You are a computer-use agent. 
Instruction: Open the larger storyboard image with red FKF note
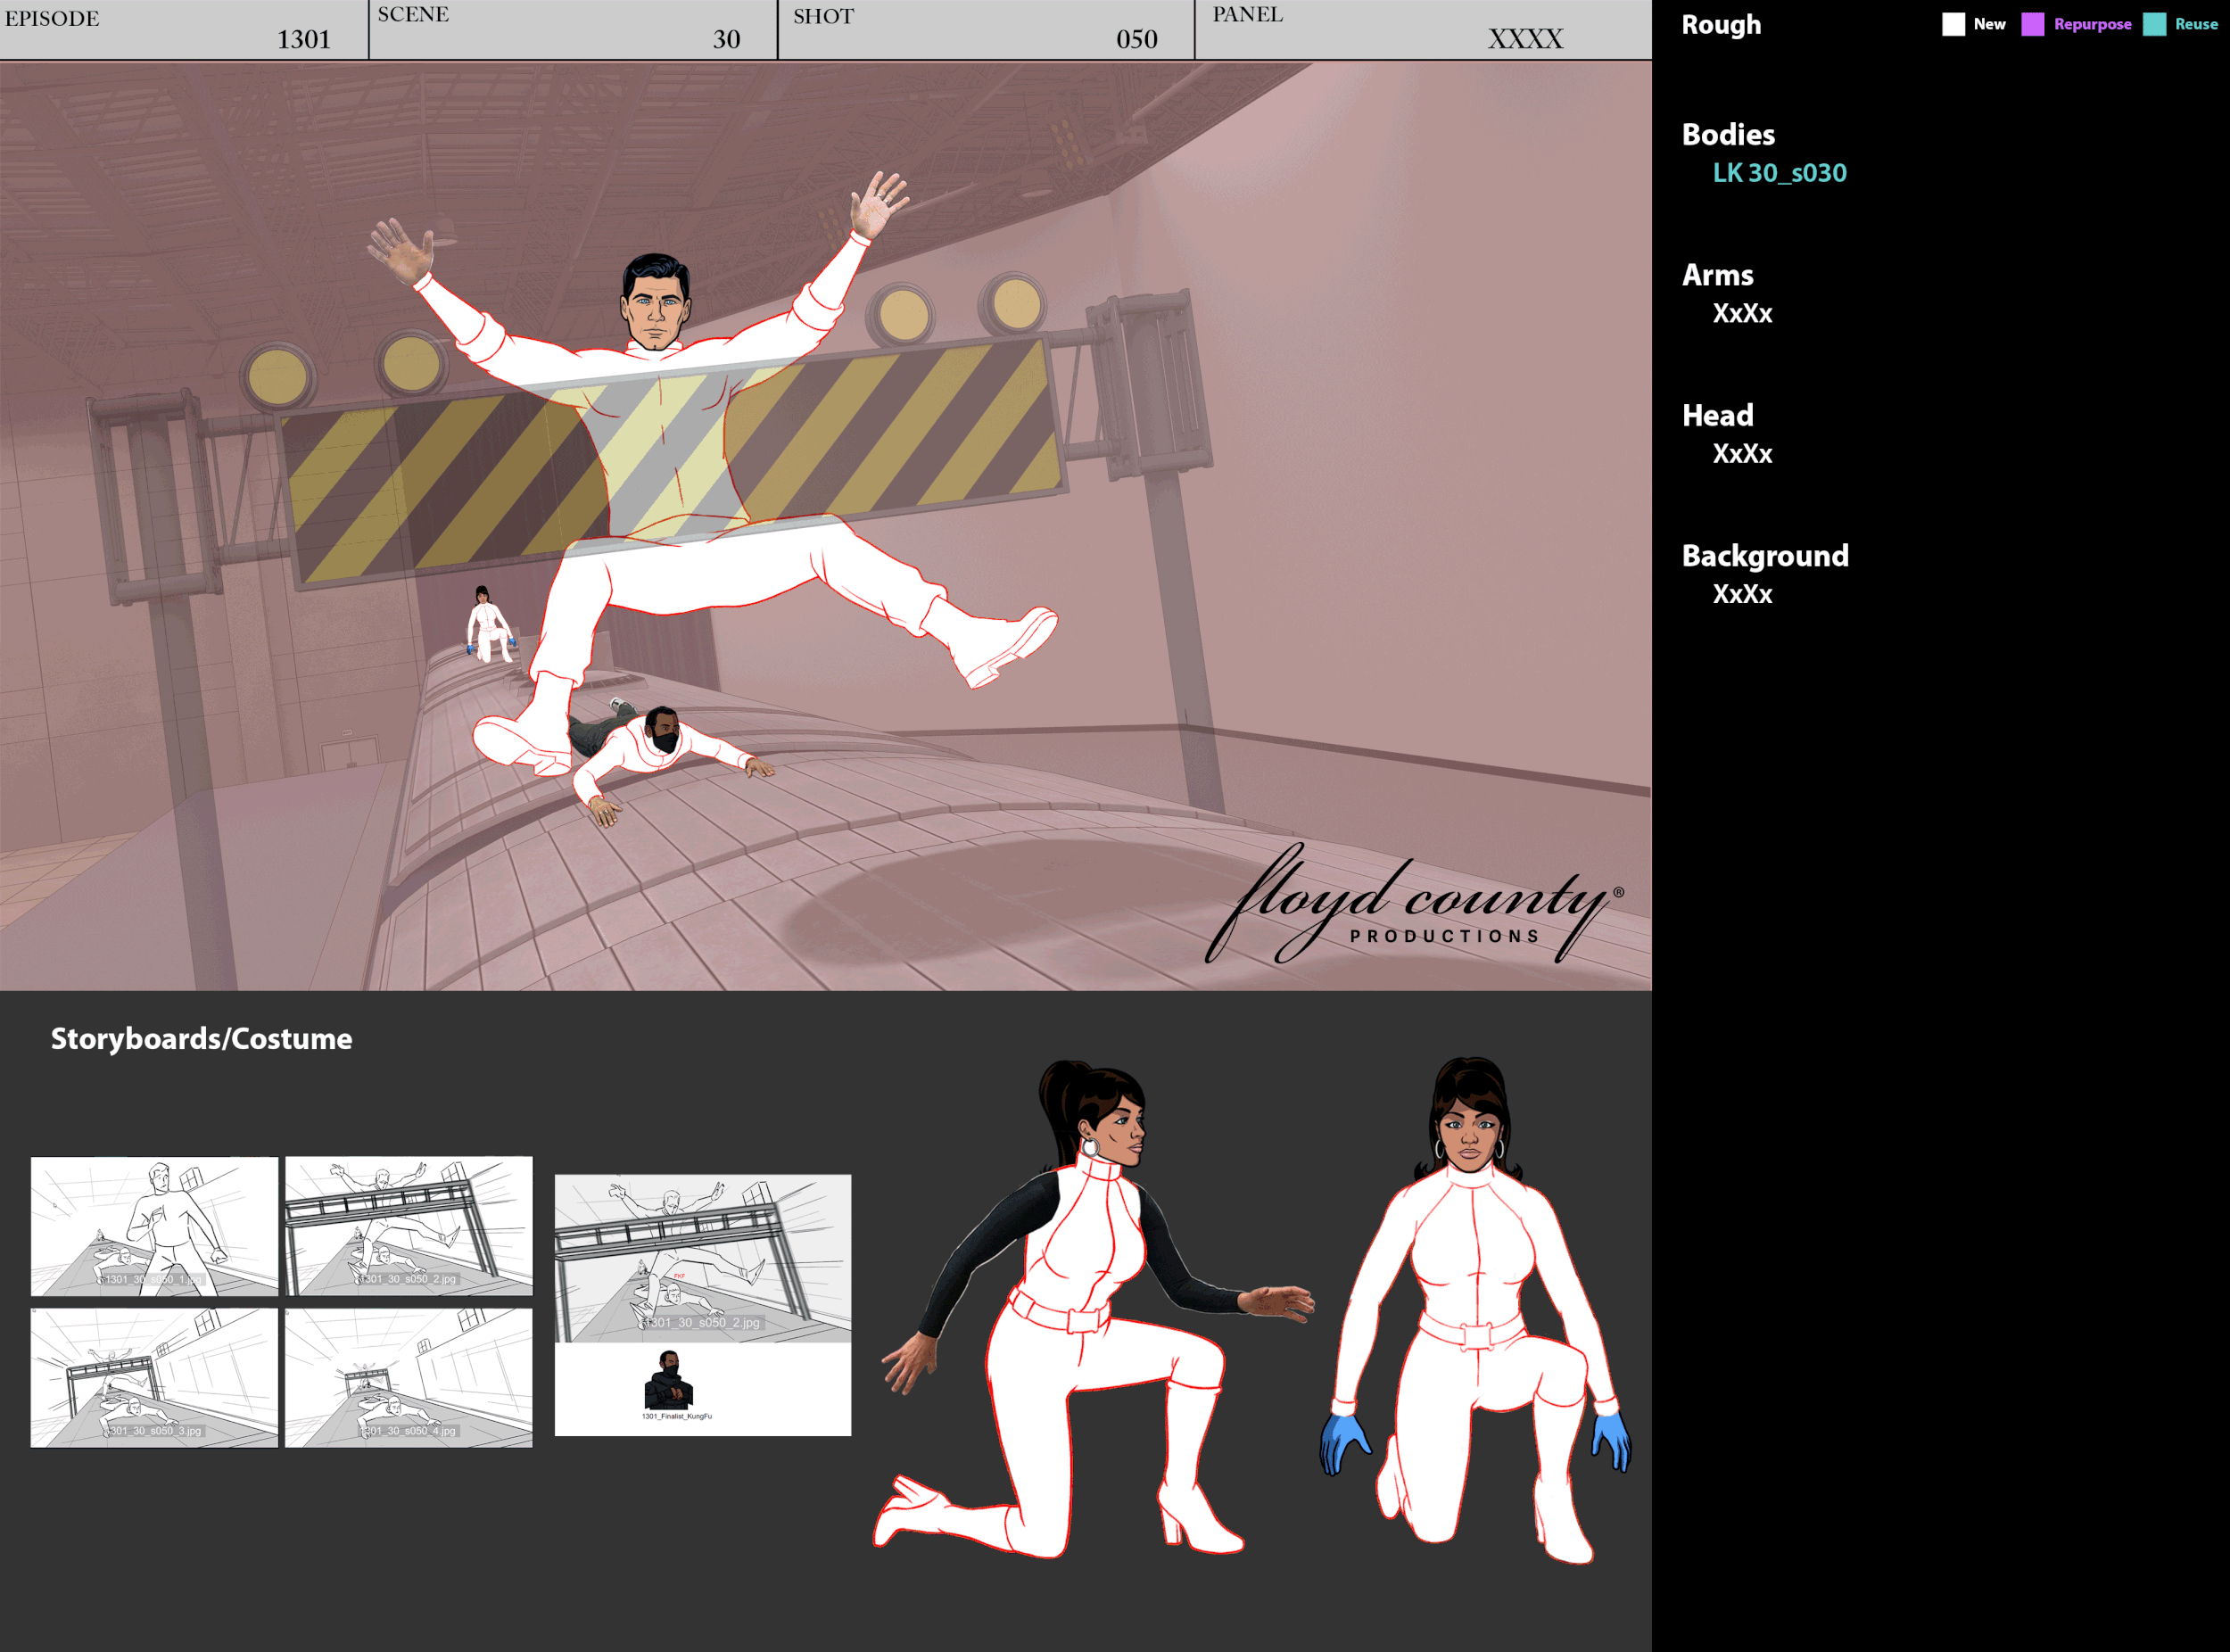[703, 1258]
